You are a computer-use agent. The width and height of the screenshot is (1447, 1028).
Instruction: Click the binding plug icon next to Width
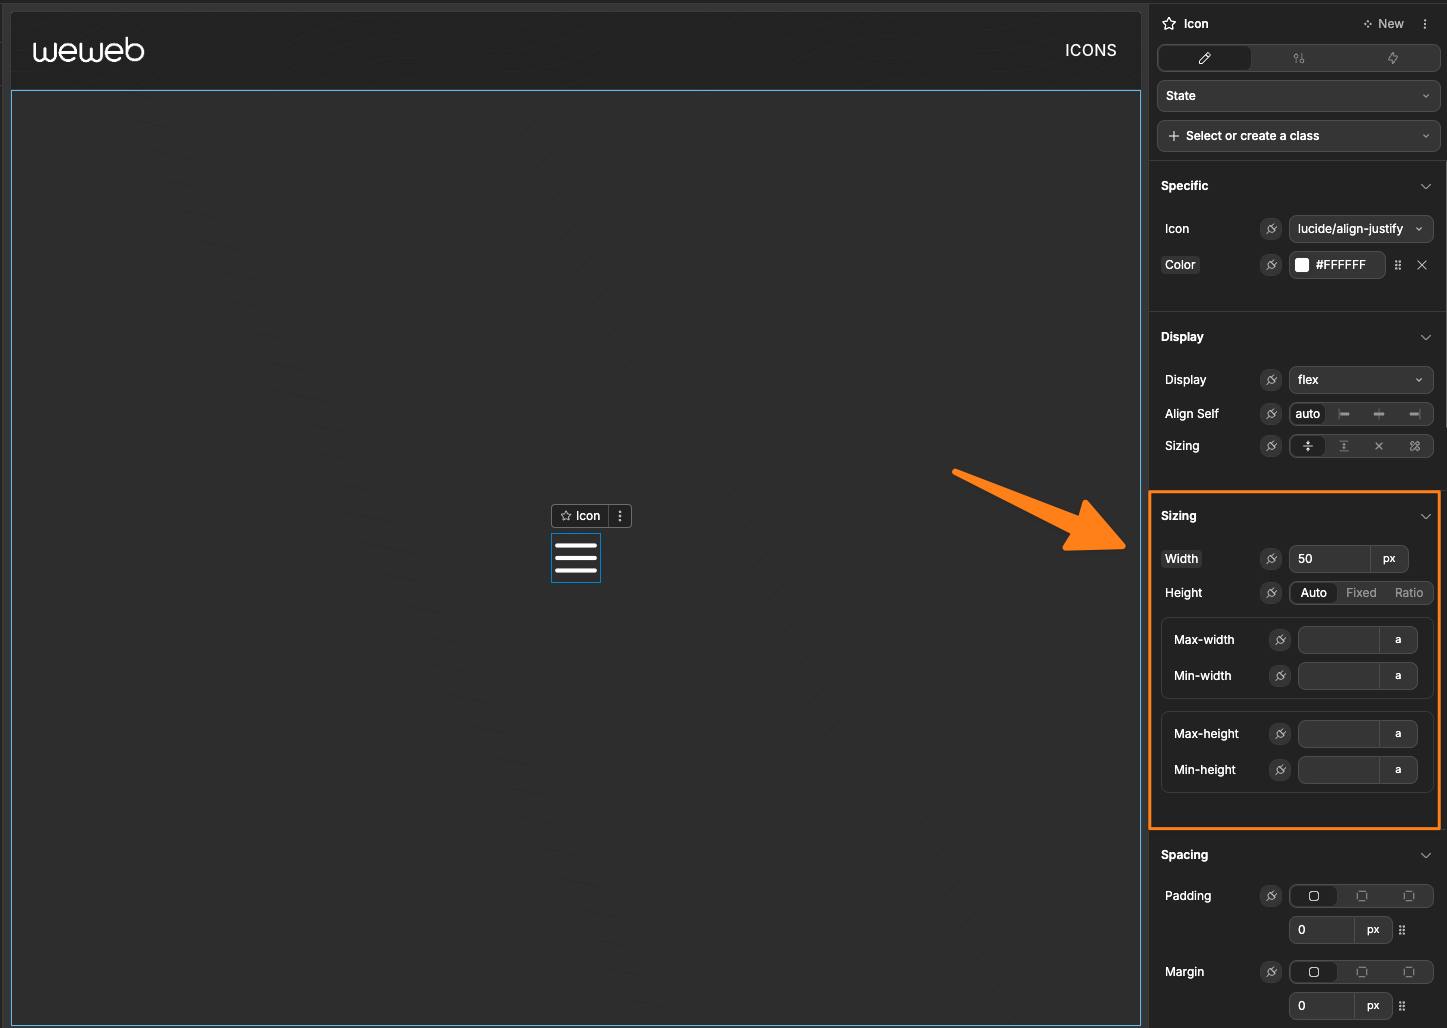[x=1270, y=558]
